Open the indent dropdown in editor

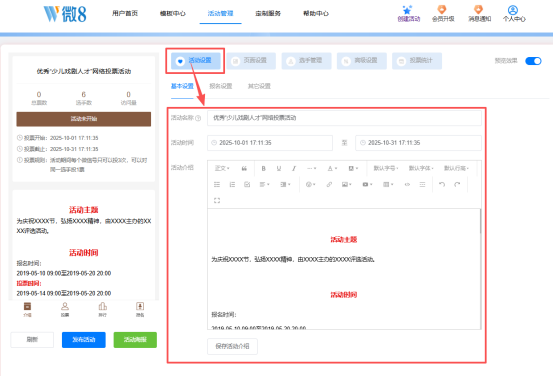tap(285, 184)
